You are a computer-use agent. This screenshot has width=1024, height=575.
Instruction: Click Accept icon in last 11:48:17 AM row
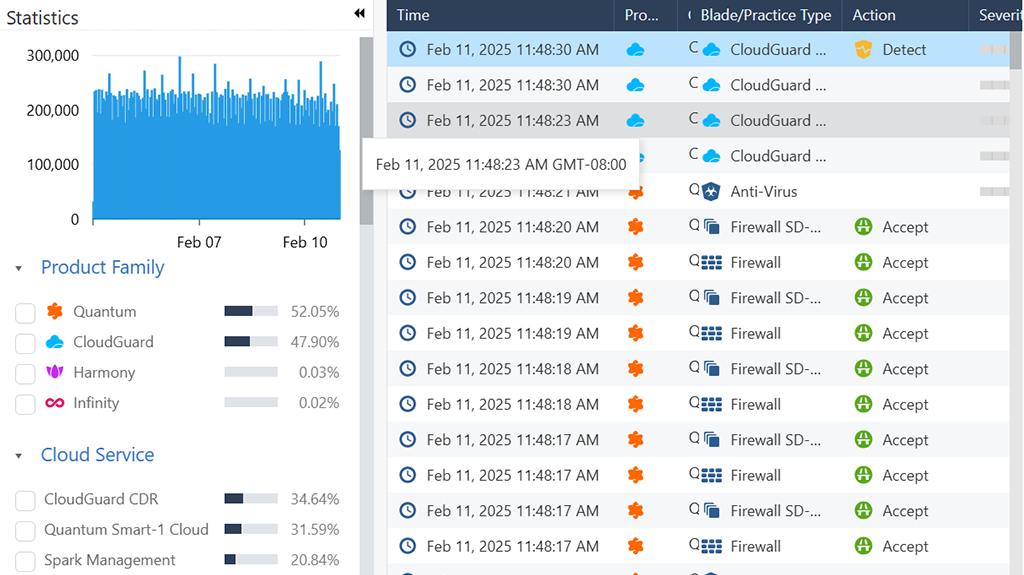click(863, 546)
